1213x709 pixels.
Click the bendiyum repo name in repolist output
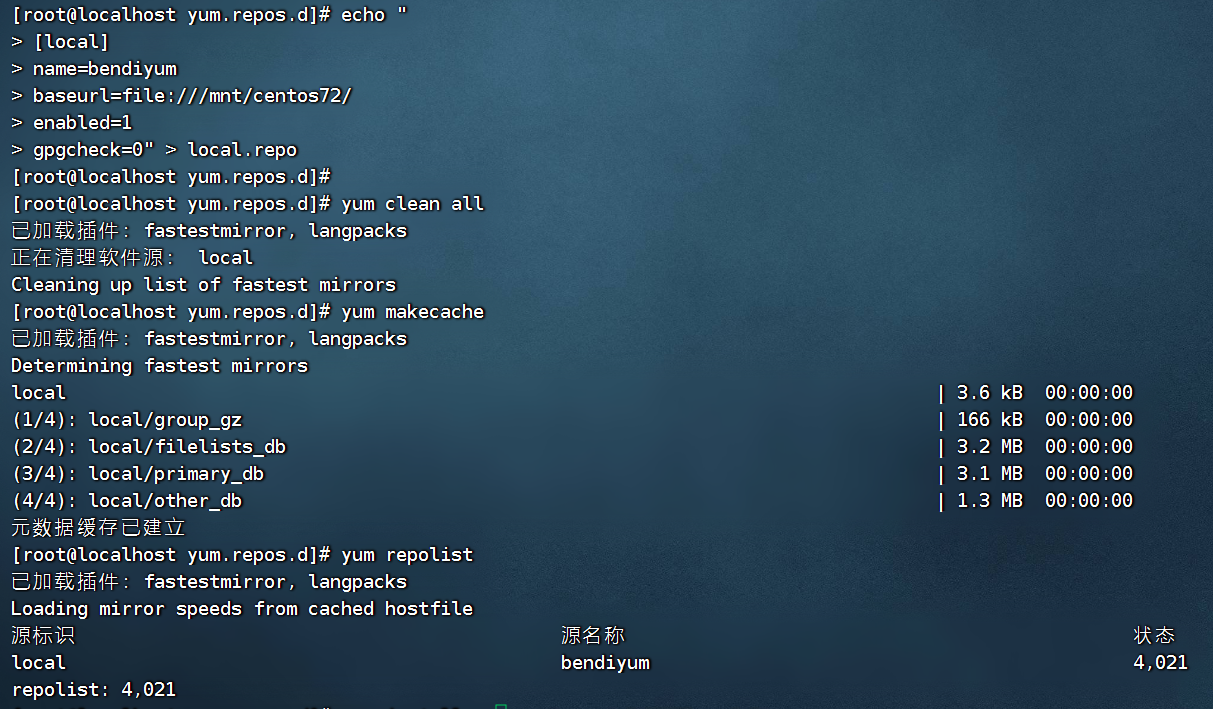(605, 662)
